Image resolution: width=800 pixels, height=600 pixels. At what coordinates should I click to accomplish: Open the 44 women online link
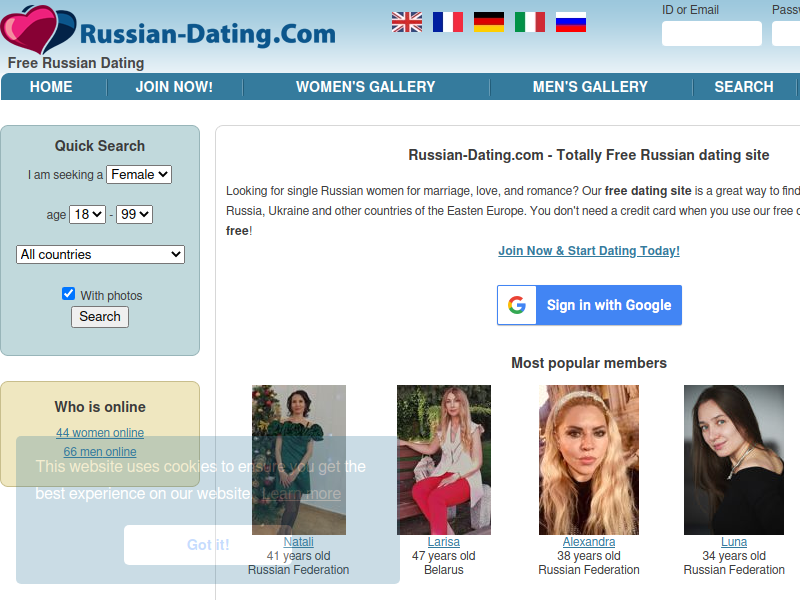[100, 433]
